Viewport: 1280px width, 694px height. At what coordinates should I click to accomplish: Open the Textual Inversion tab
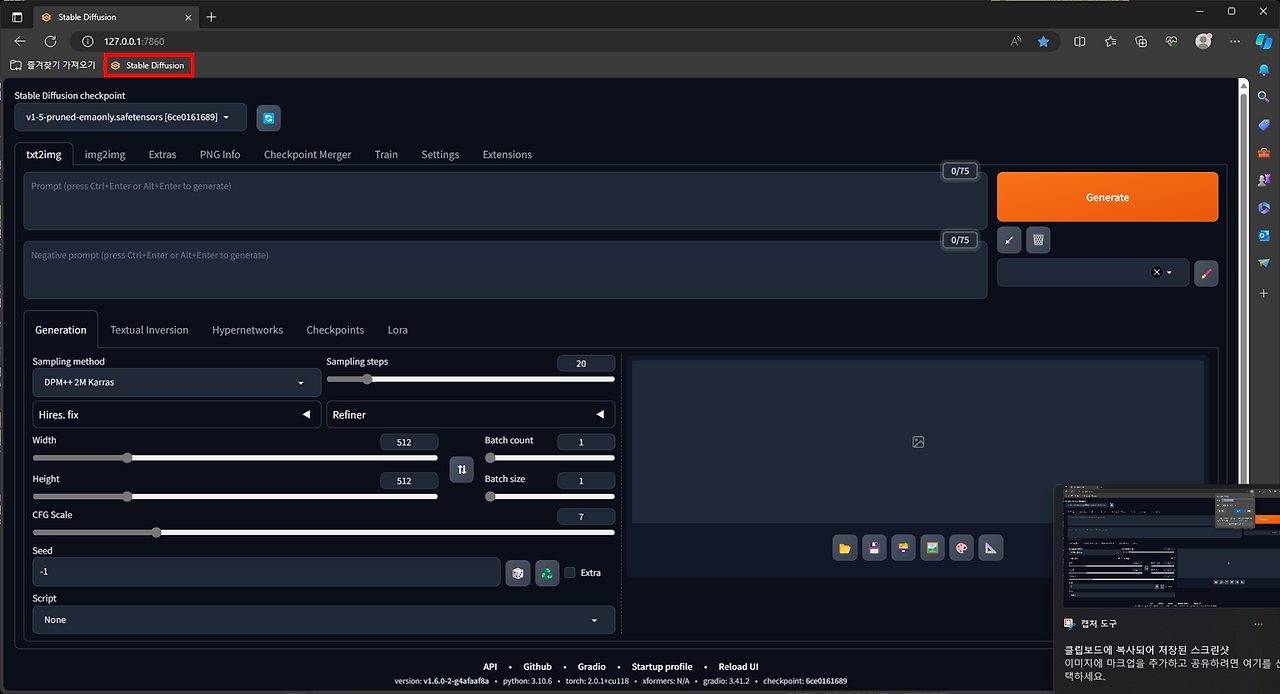click(x=148, y=329)
